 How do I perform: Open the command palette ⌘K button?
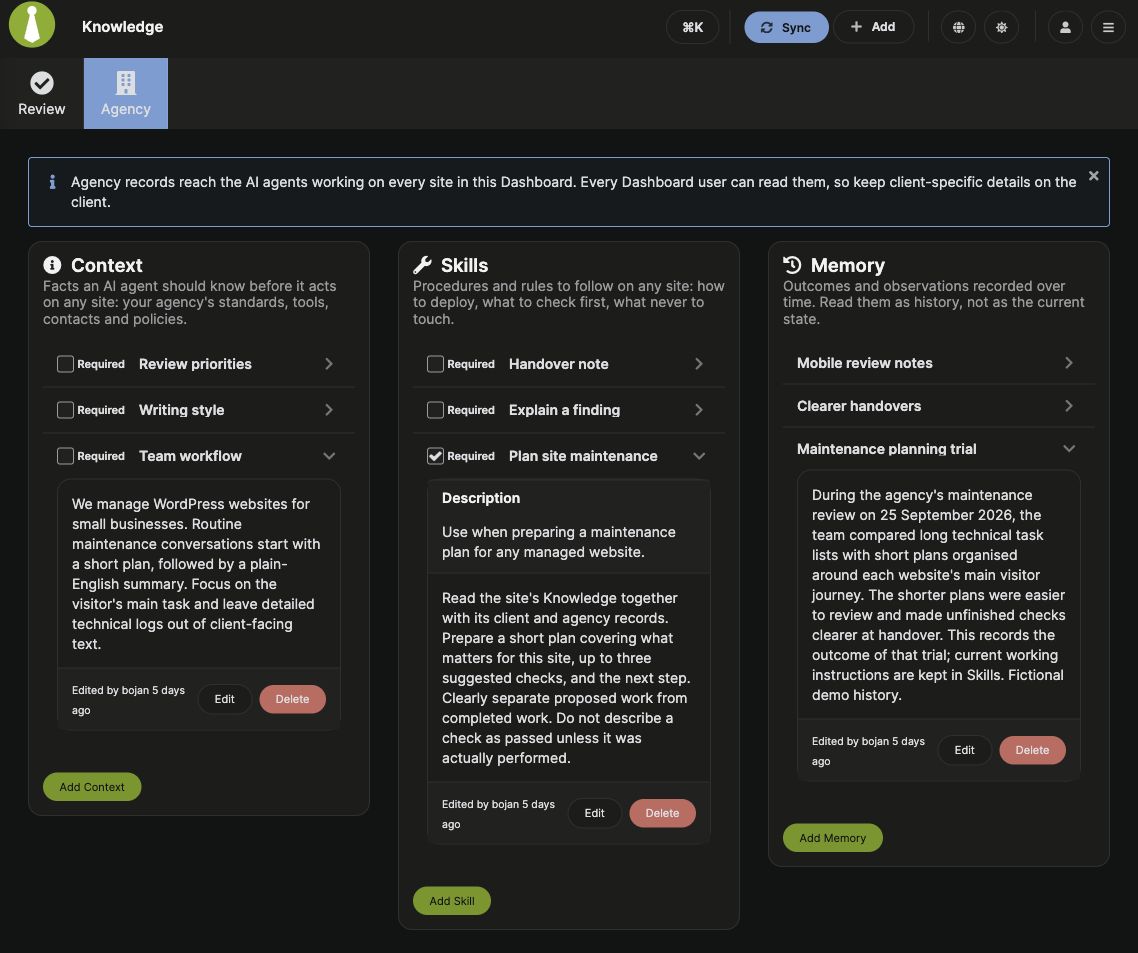point(692,27)
